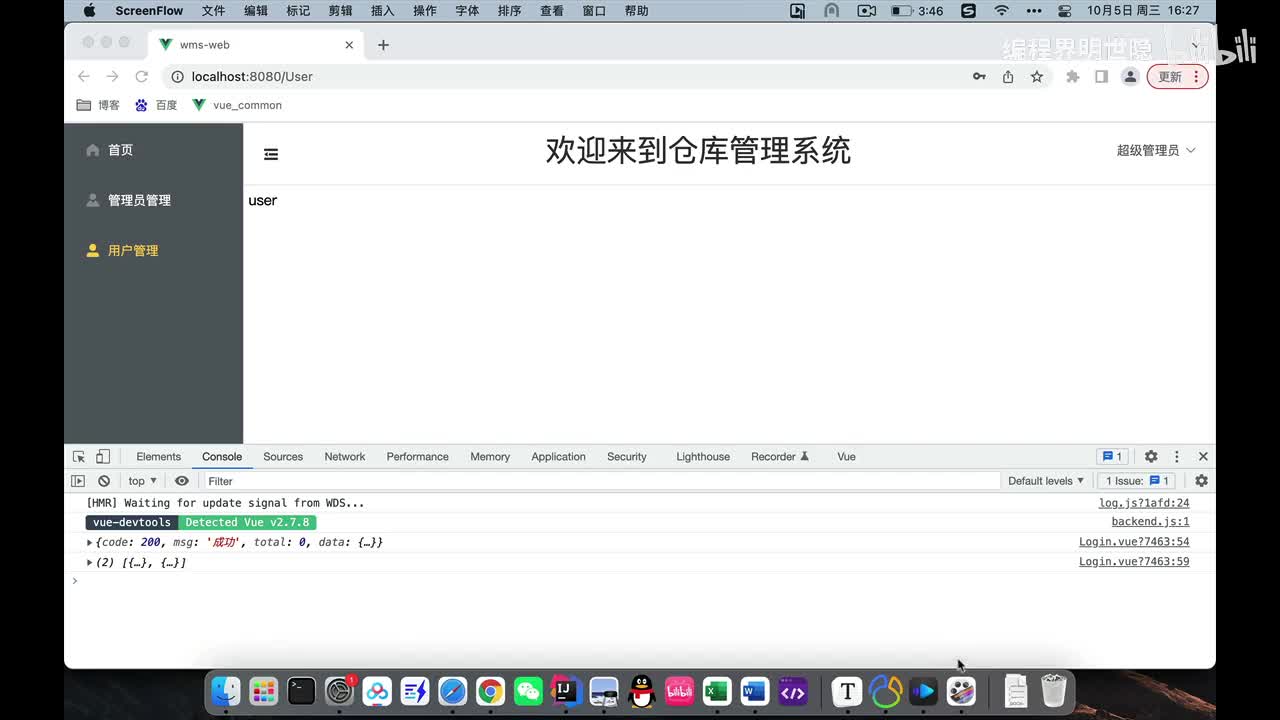1280x720 pixels.
Task: Open the 超级管理员 user dropdown
Action: point(1156,150)
